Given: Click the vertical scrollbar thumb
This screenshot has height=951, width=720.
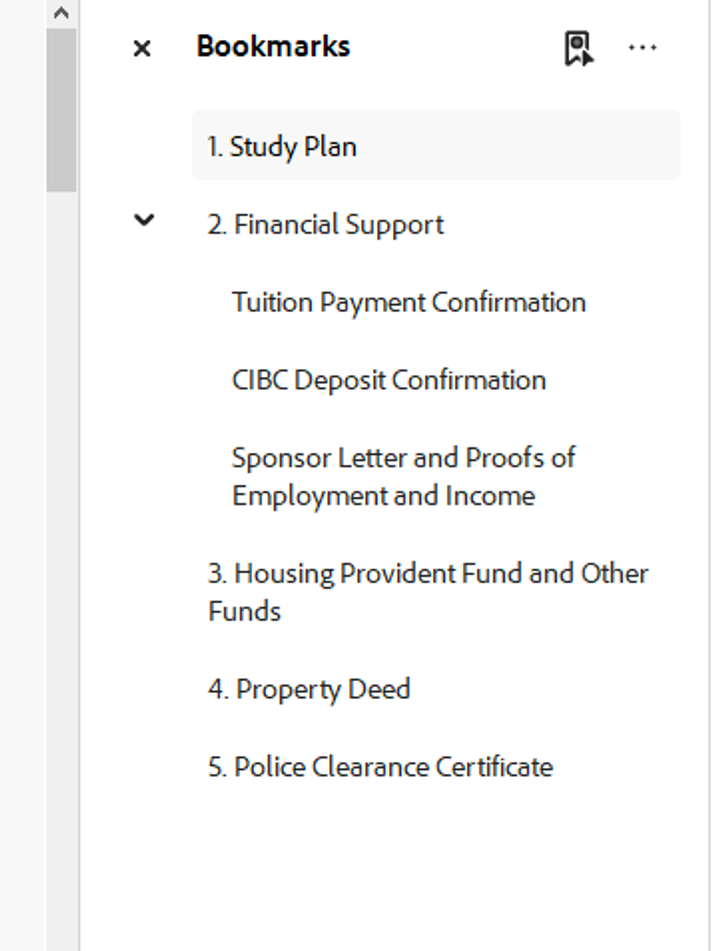Looking at the screenshot, I should tap(61, 110).
